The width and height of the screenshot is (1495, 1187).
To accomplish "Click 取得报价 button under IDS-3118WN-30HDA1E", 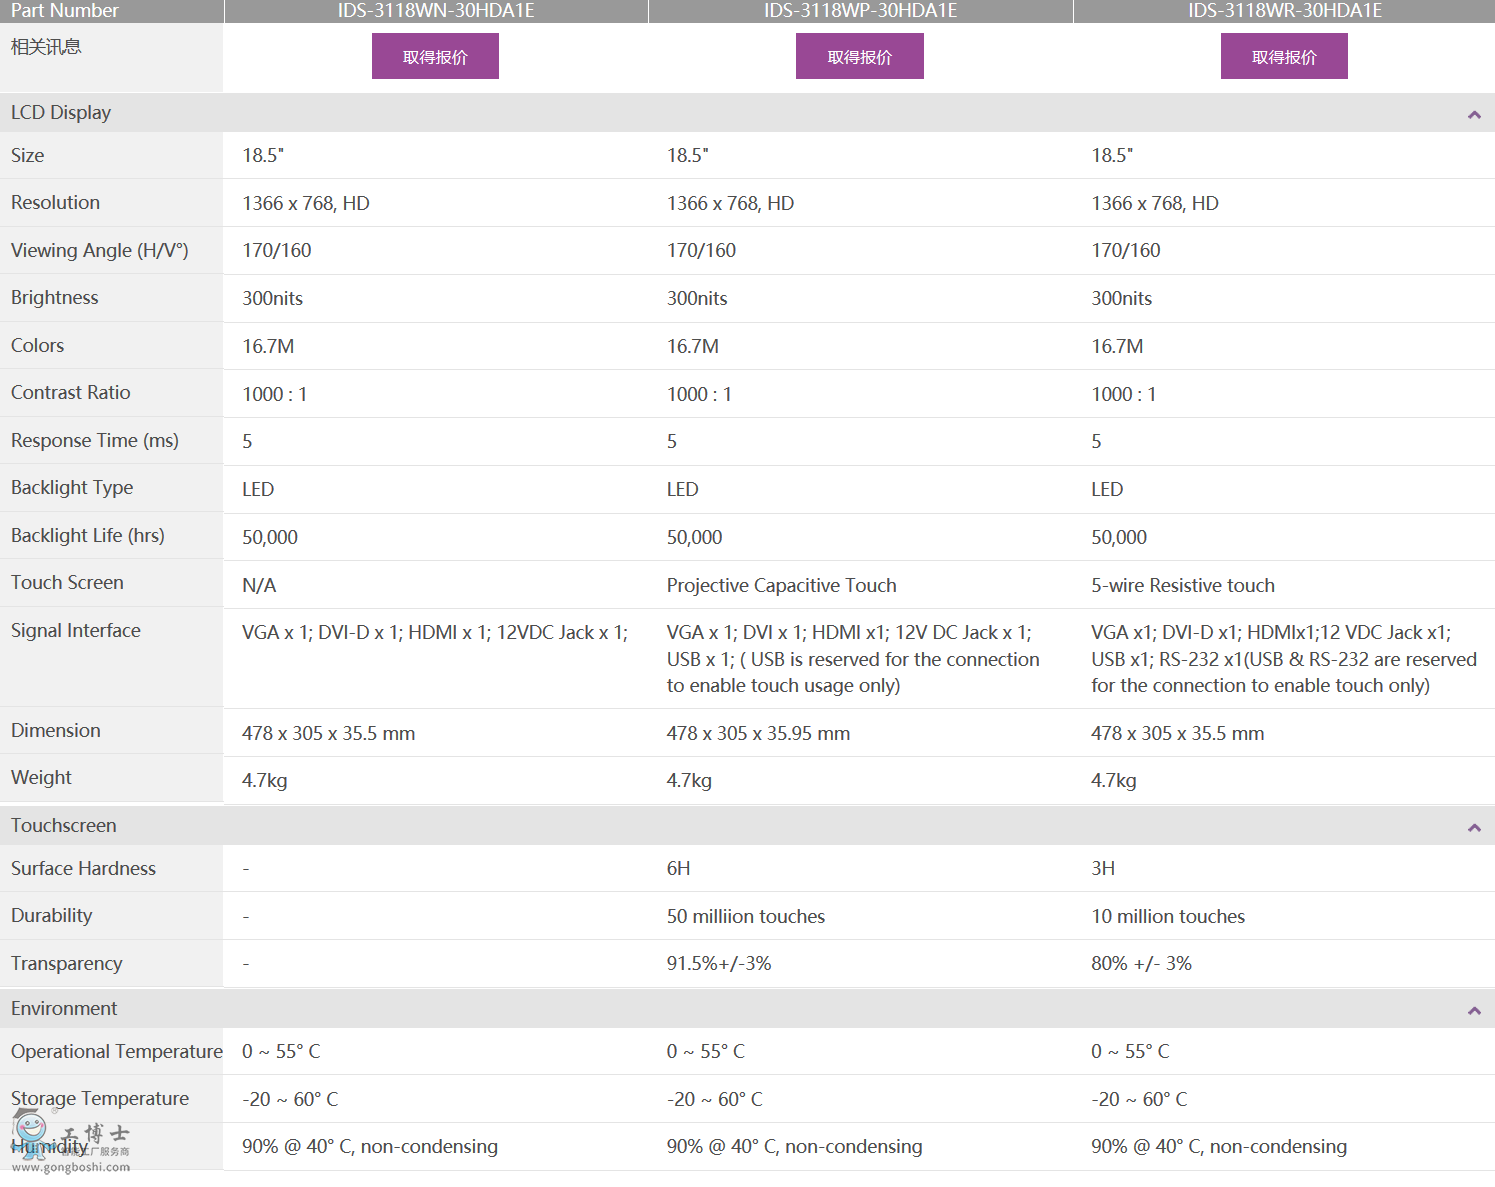I will click(x=435, y=57).
